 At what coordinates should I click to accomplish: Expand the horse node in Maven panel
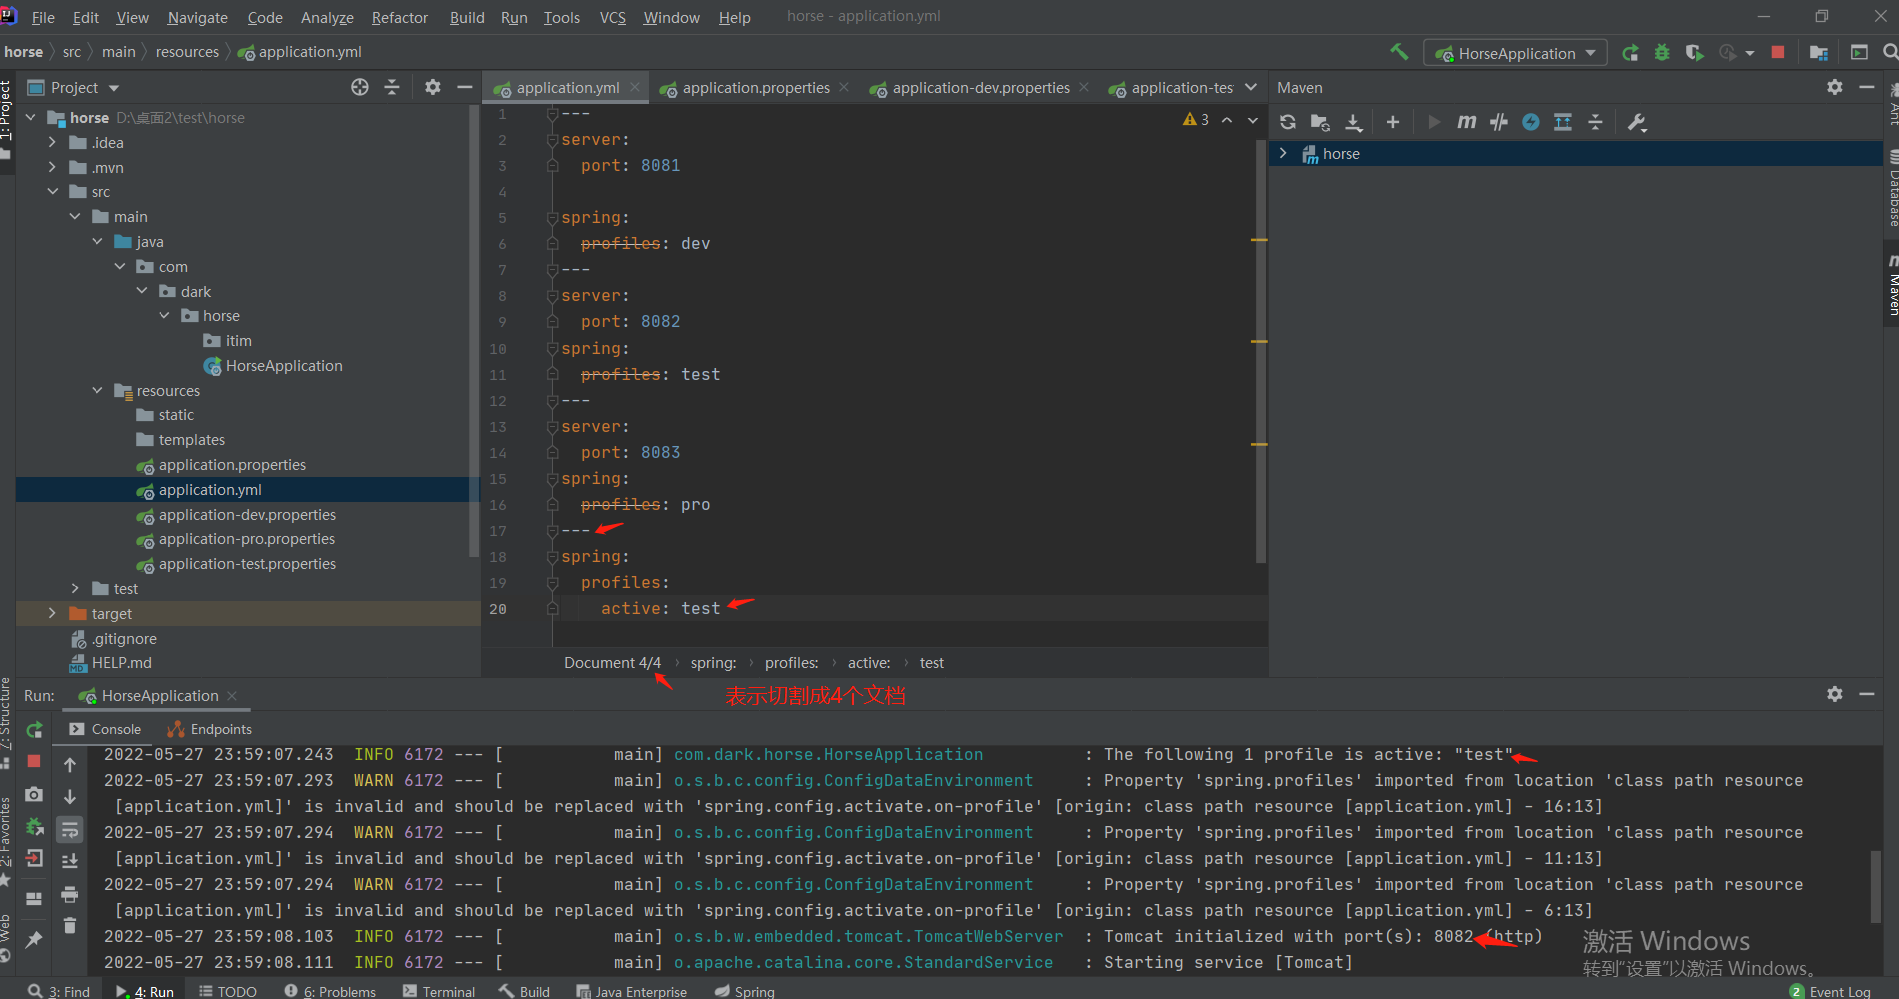1283,153
